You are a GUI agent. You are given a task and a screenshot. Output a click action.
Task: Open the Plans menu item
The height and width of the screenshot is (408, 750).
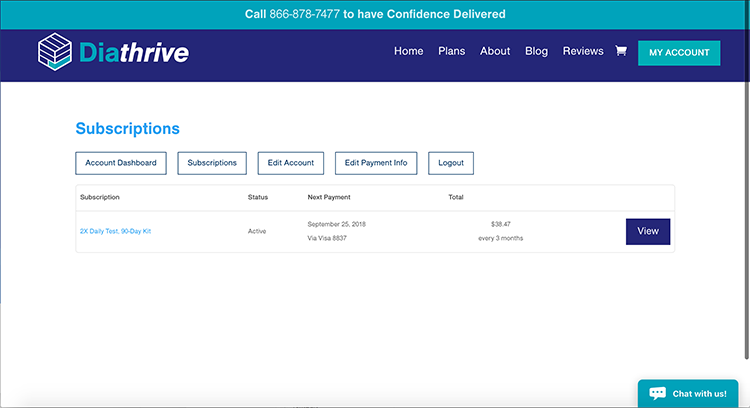point(452,51)
